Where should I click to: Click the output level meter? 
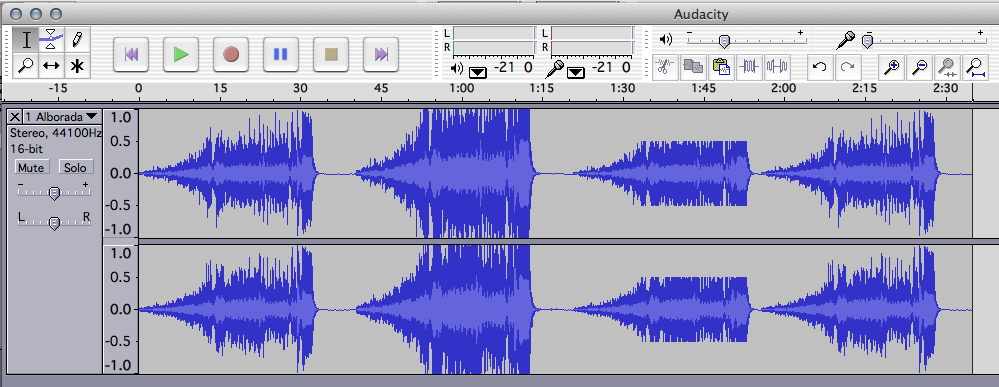(493, 40)
